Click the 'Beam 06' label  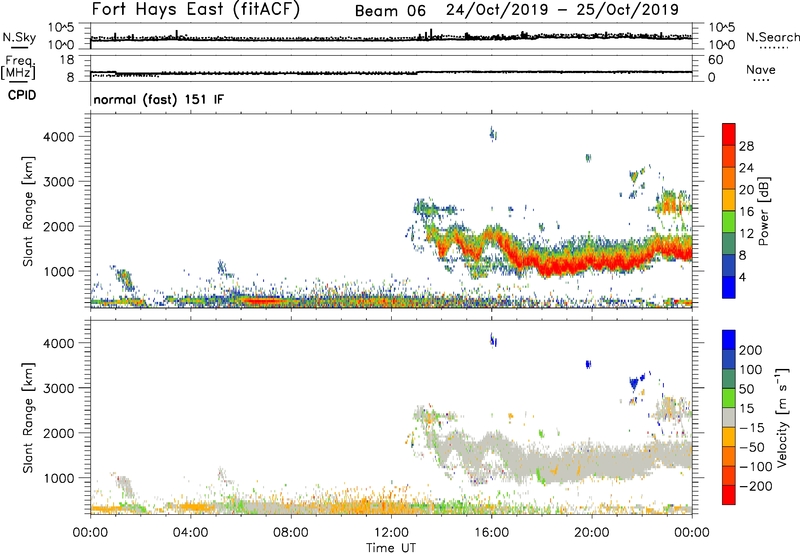390,11
